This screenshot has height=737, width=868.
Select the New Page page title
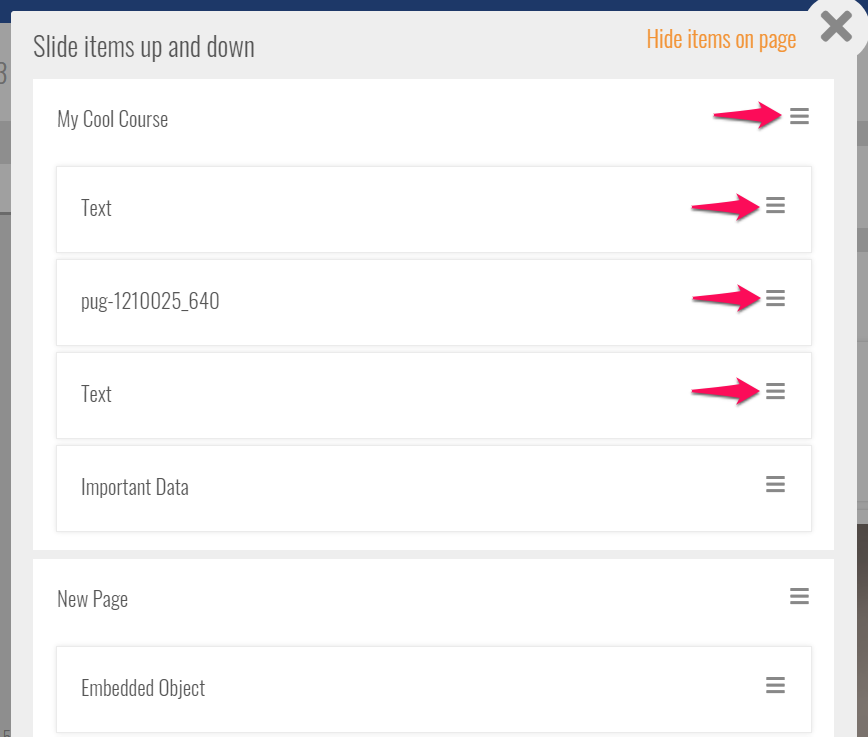[92, 599]
